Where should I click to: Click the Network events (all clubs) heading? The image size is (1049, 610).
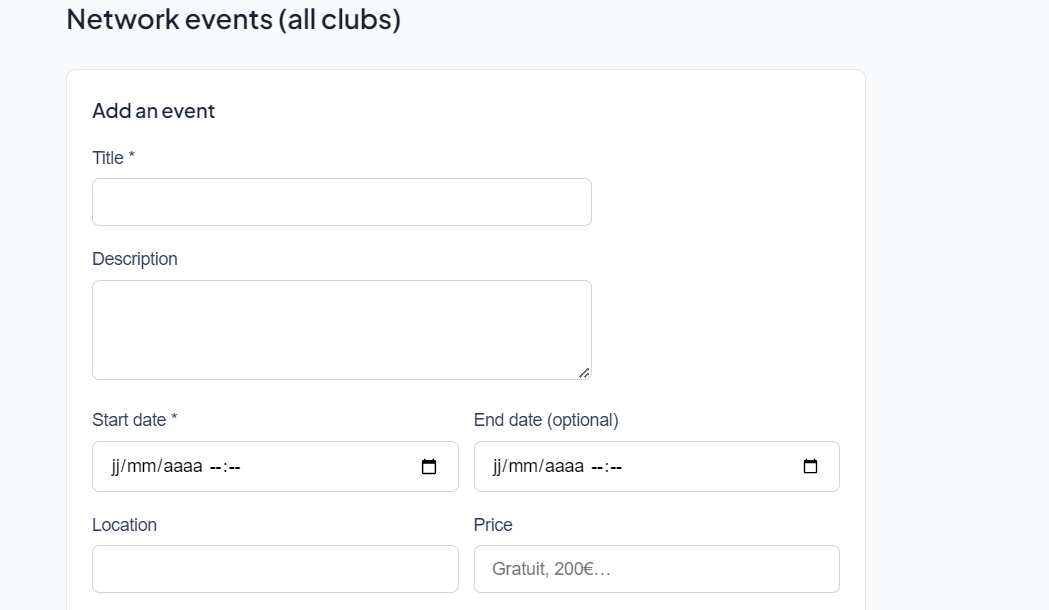233,19
